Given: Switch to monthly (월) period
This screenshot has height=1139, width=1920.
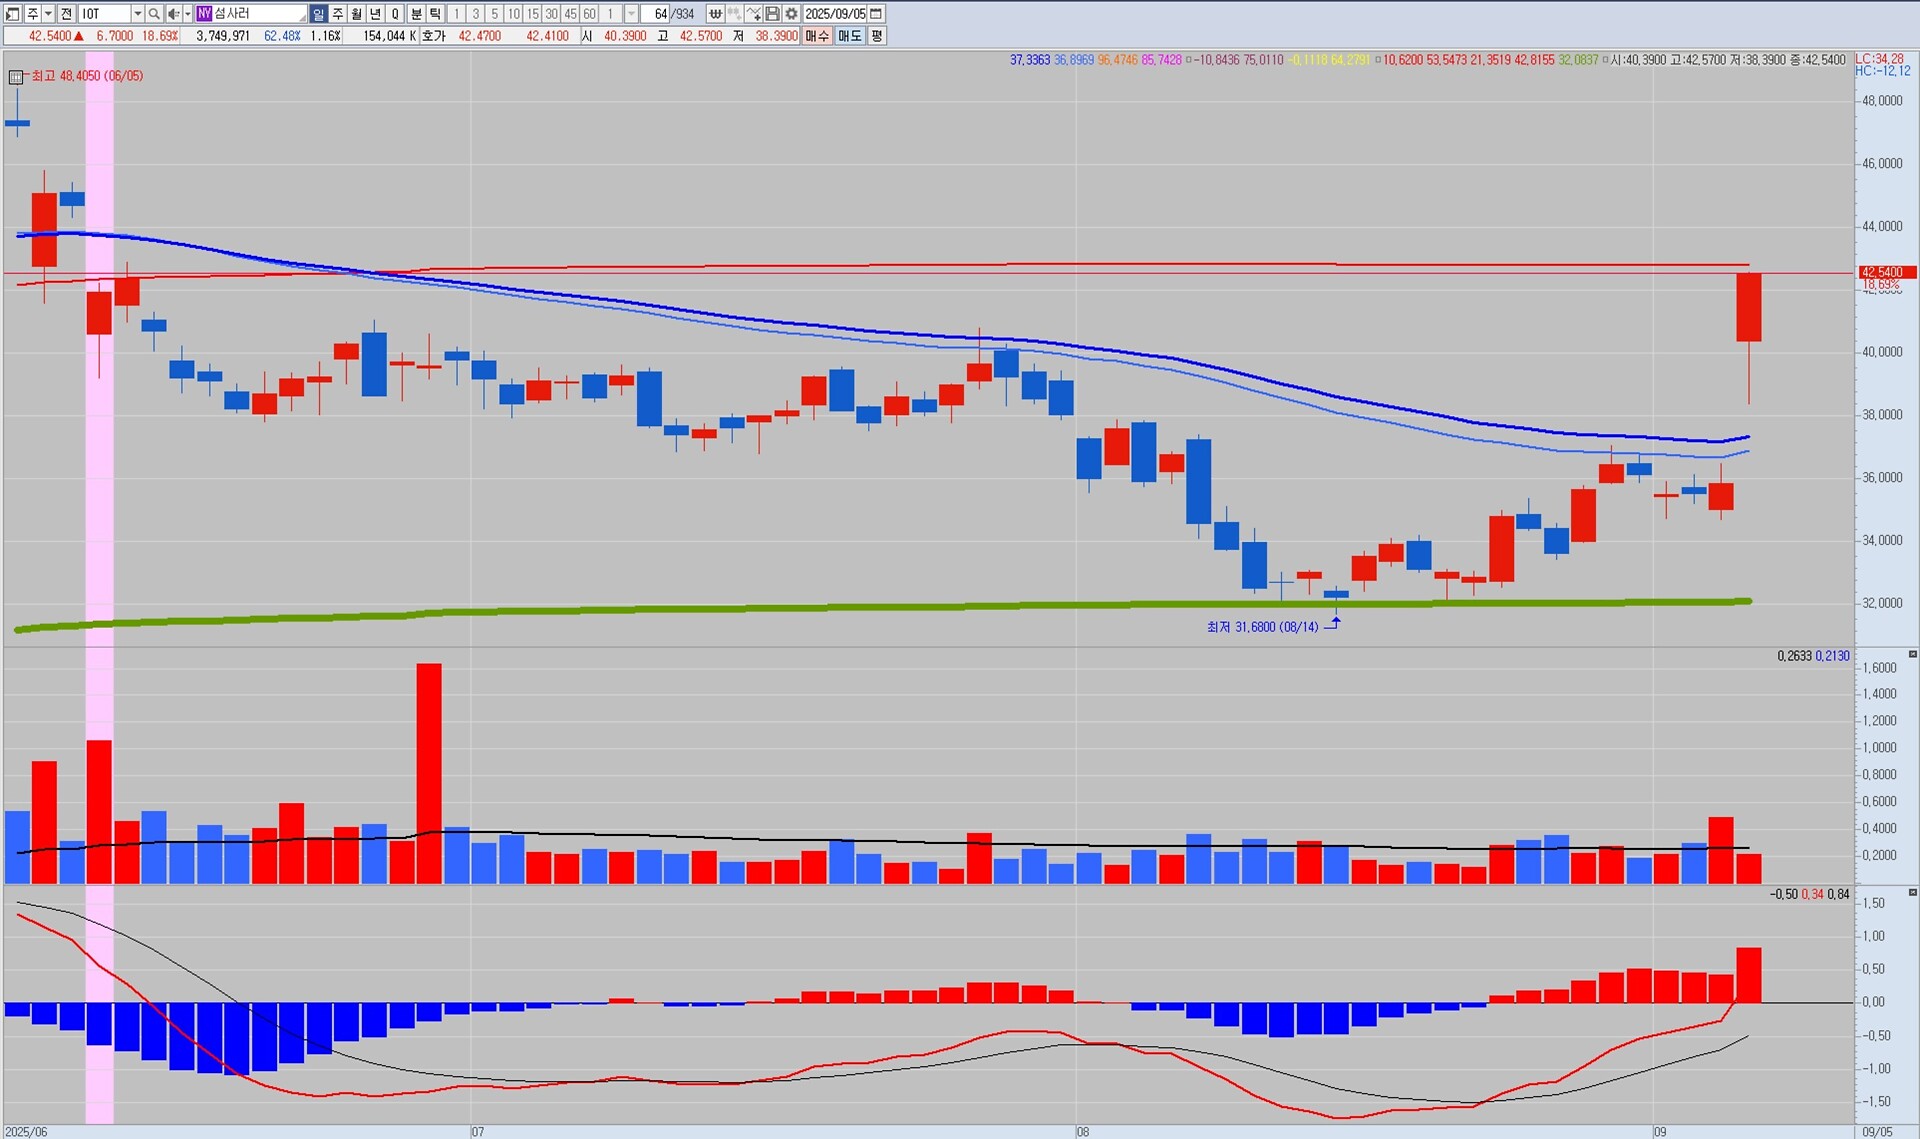Looking at the screenshot, I should pyautogui.click(x=356, y=14).
